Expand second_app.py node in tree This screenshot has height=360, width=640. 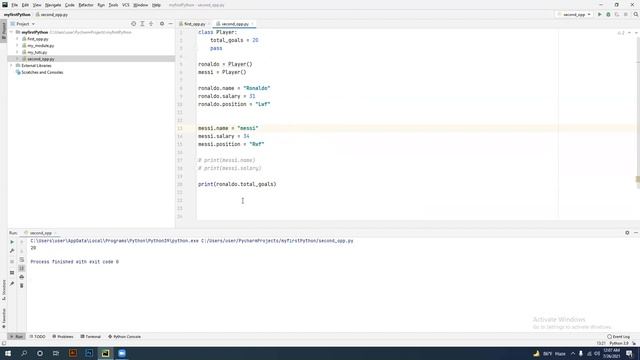(18, 59)
